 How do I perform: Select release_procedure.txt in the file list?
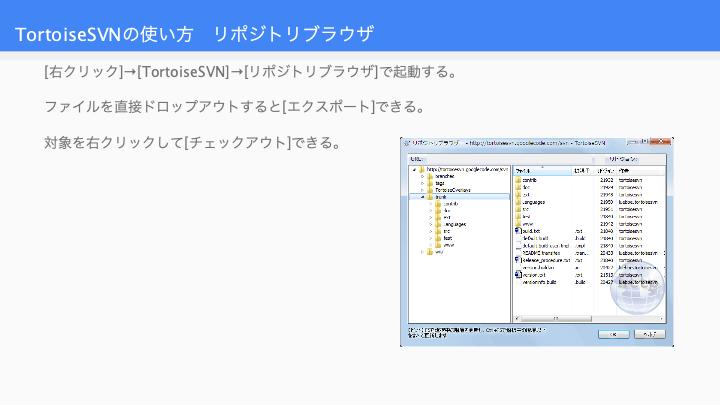point(546,260)
